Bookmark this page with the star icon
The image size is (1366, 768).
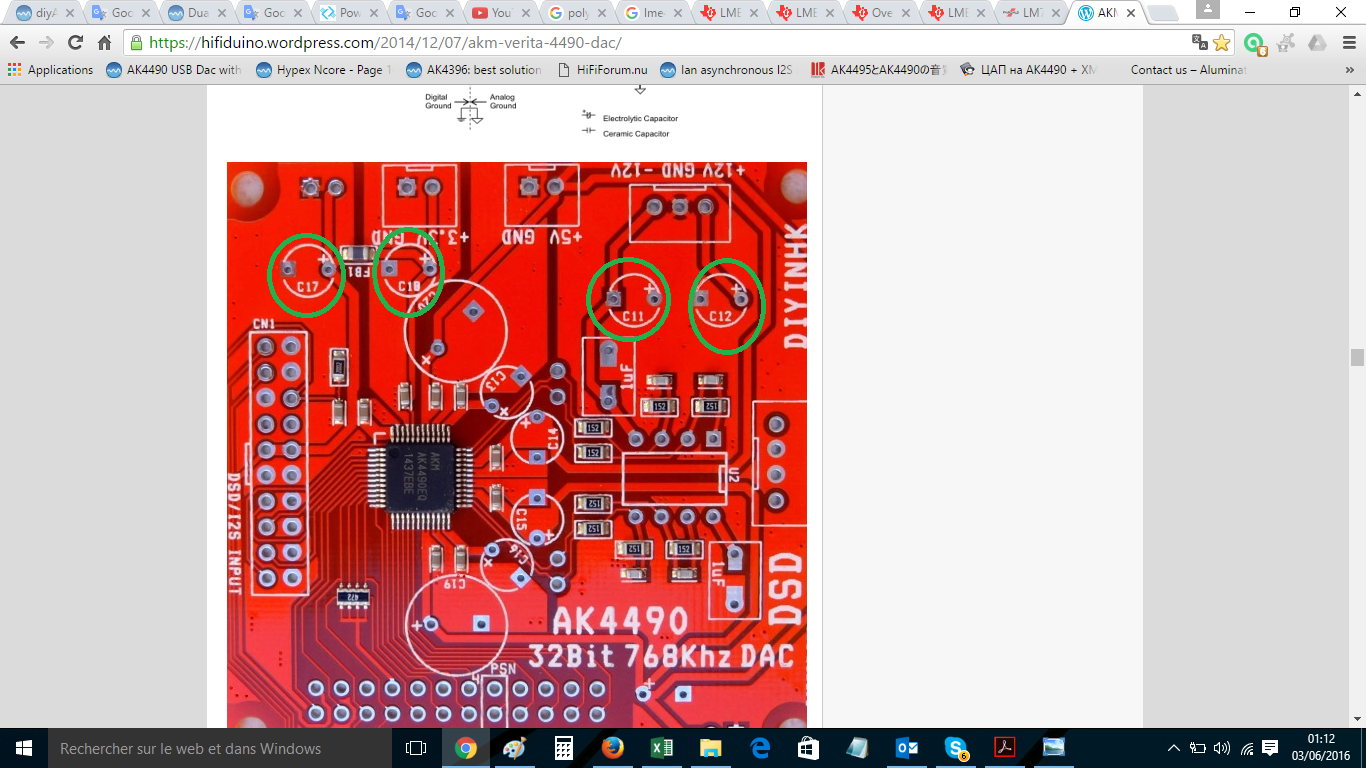click(1221, 42)
